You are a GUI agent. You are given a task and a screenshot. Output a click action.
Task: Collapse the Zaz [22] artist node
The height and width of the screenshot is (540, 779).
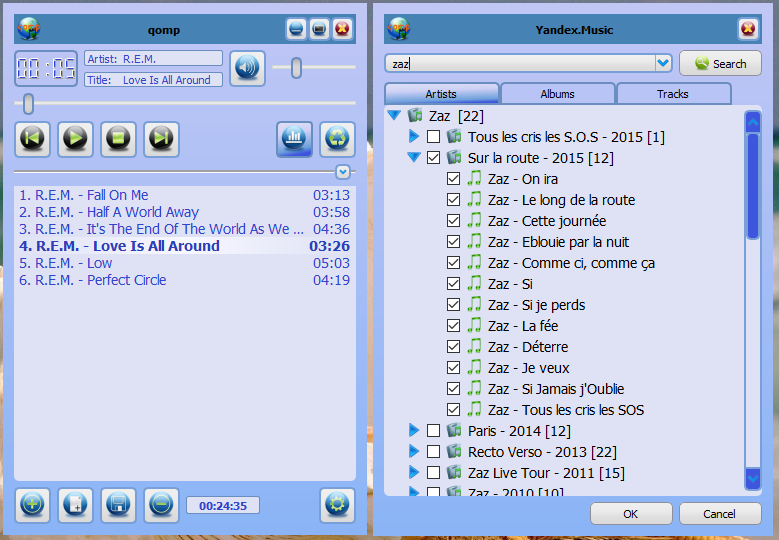point(394,115)
